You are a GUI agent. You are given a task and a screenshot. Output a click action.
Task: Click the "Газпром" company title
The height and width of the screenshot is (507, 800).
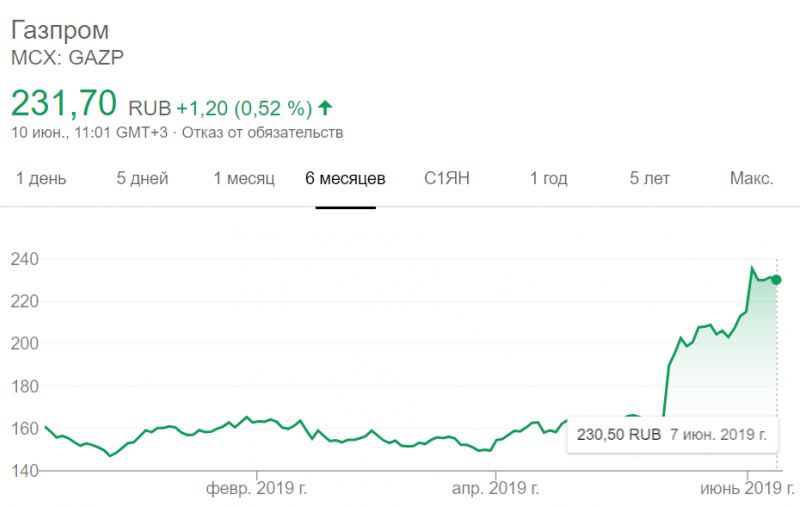pos(60,31)
